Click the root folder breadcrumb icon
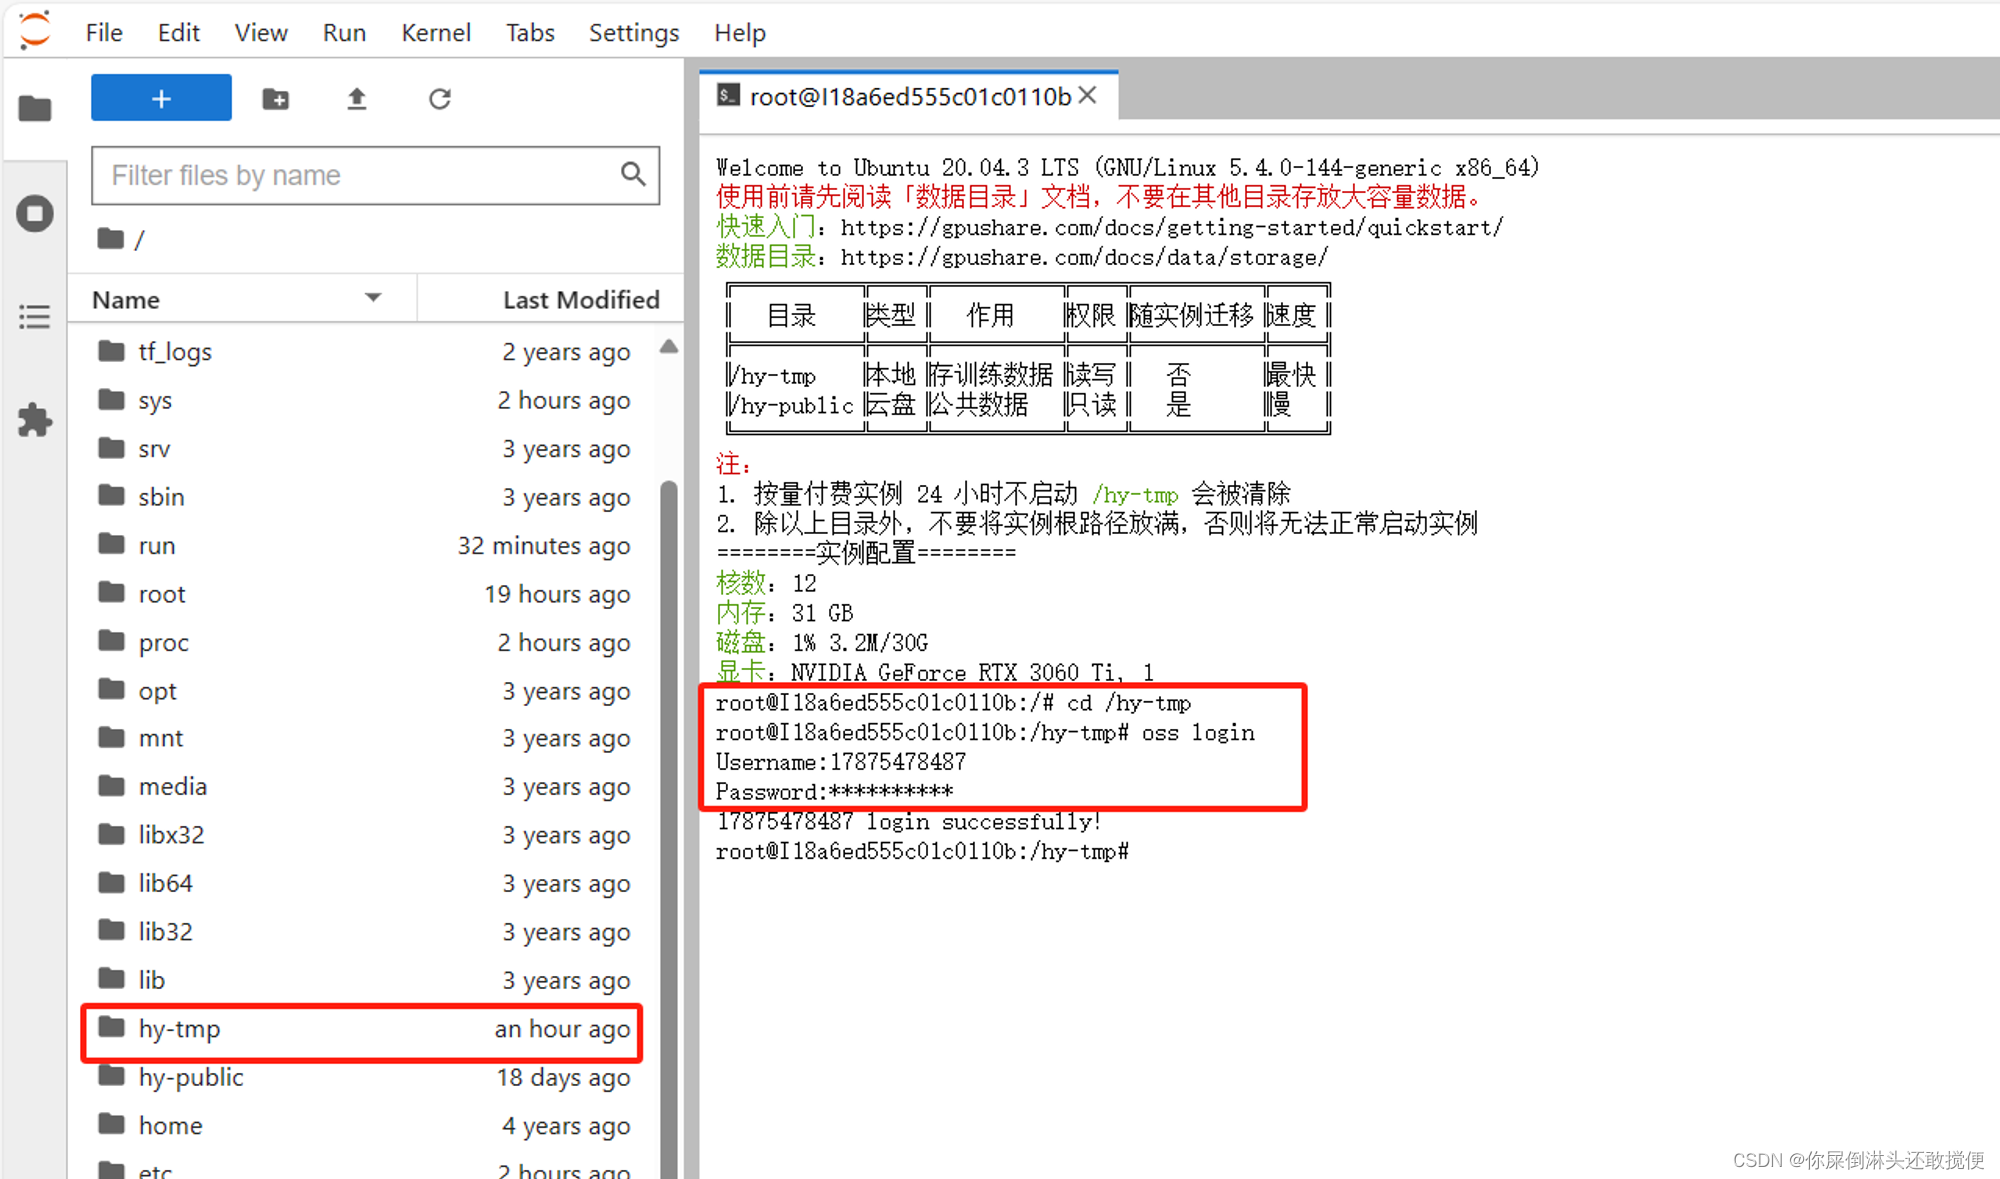 pos(110,239)
